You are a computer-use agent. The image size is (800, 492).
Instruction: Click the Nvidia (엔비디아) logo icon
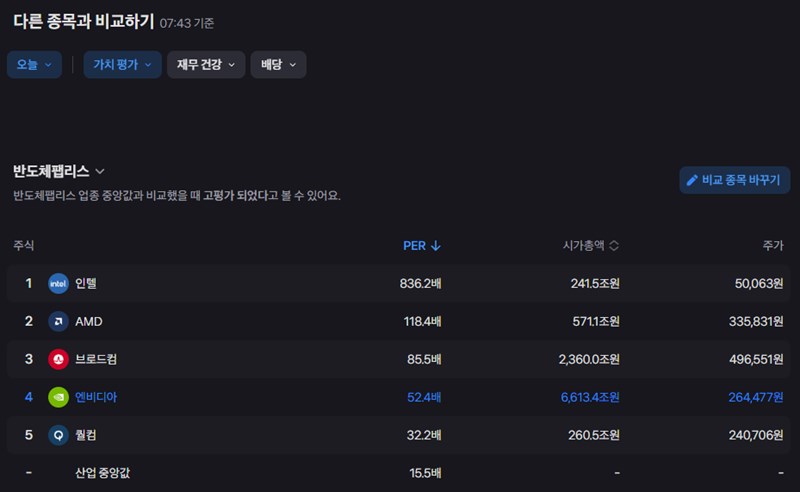[x=58, y=397]
